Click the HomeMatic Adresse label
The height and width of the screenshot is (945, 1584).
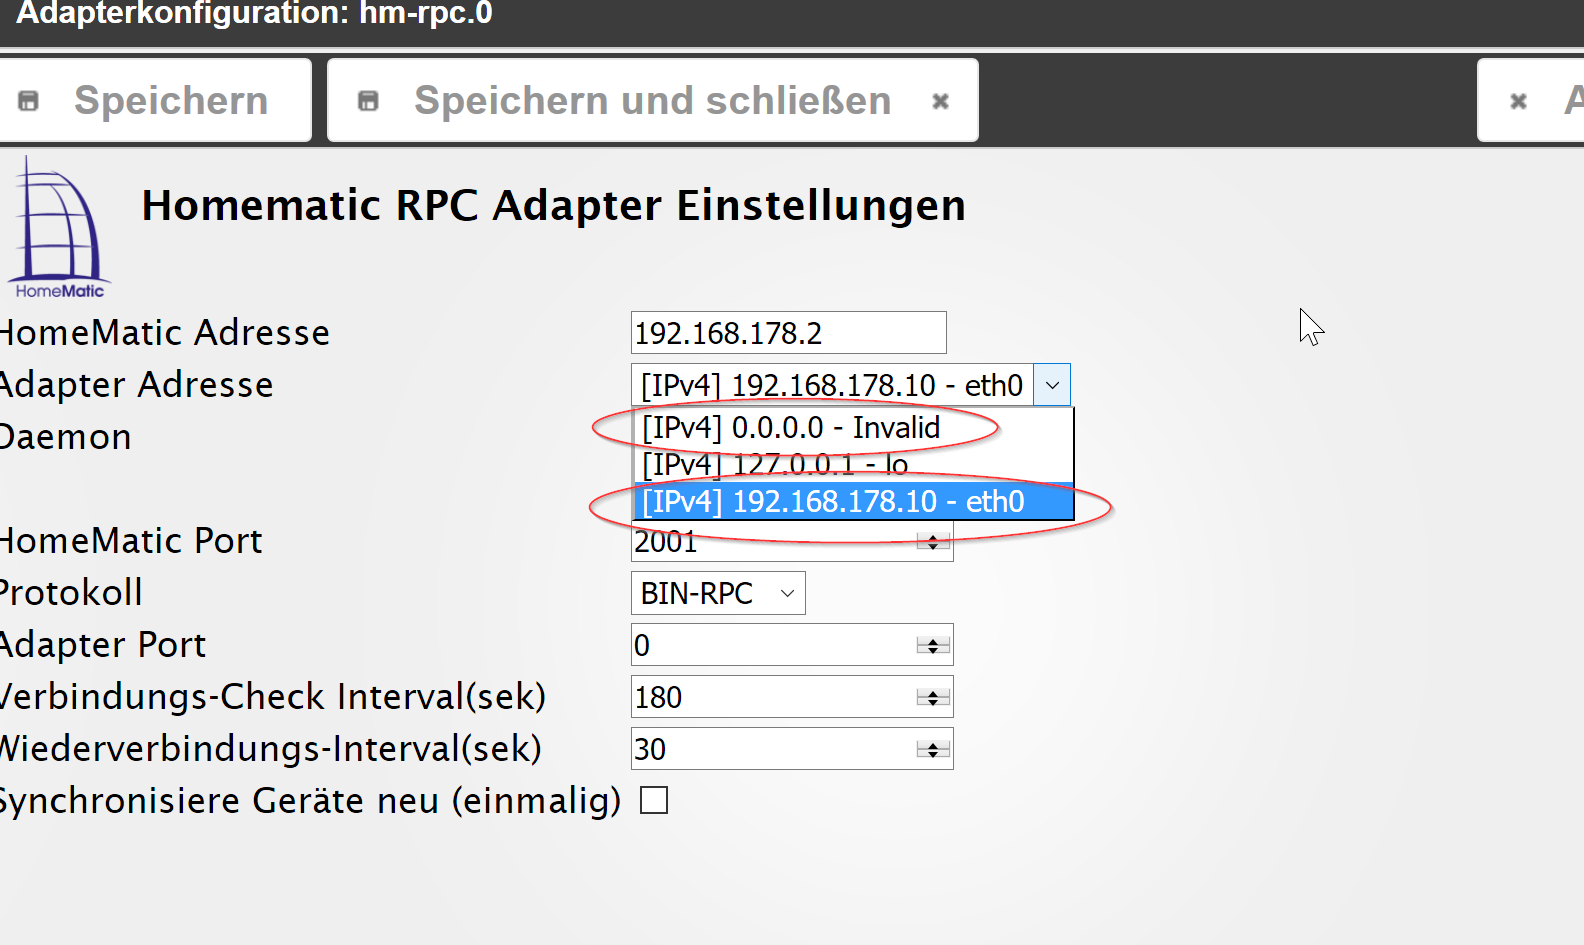pos(164,333)
